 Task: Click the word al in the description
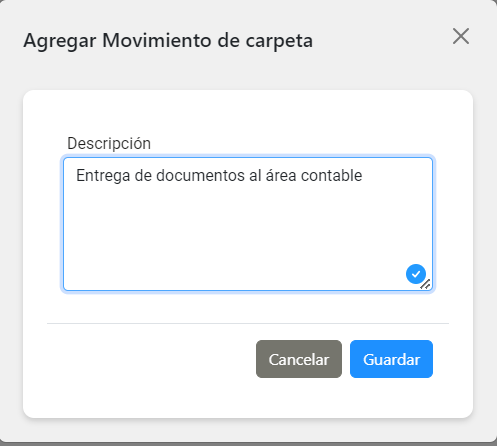click(255, 175)
